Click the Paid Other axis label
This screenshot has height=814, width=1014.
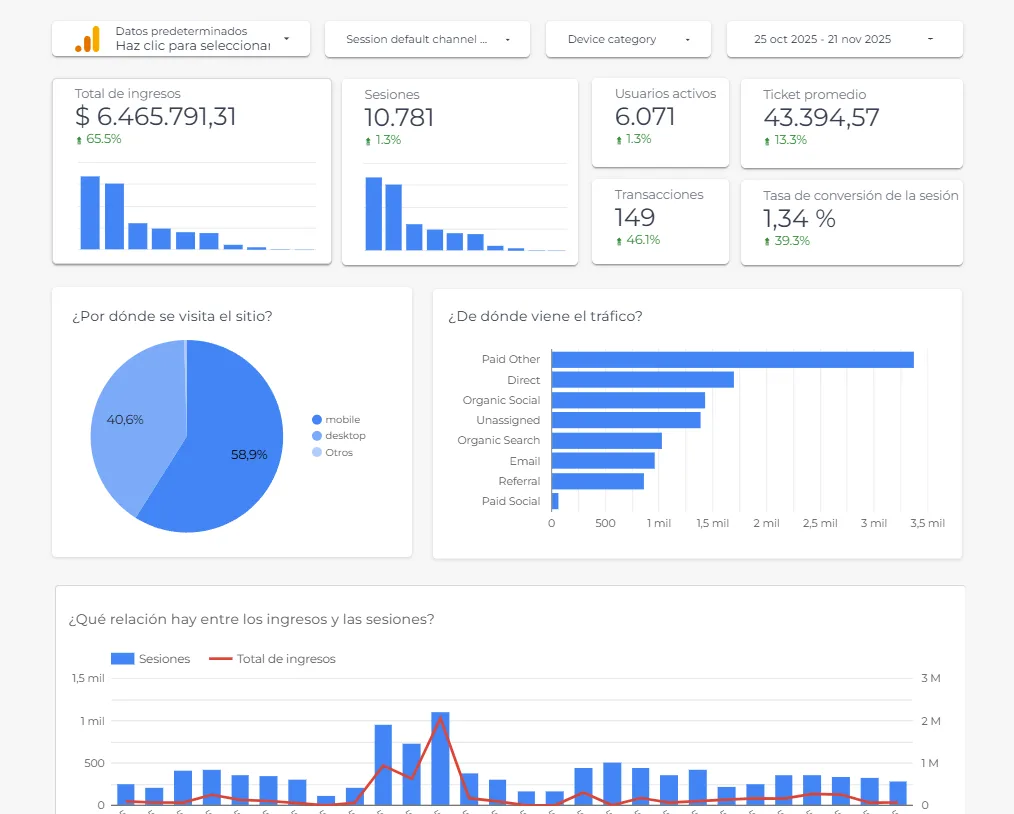(x=511, y=359)
